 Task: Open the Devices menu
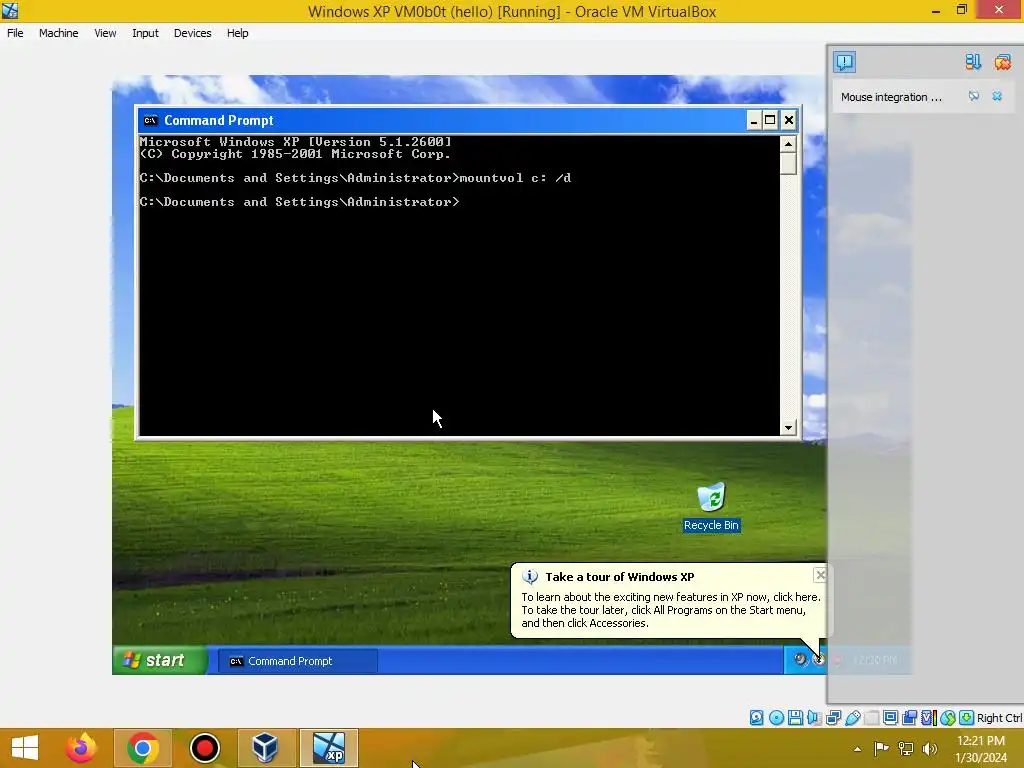(192, 33)
